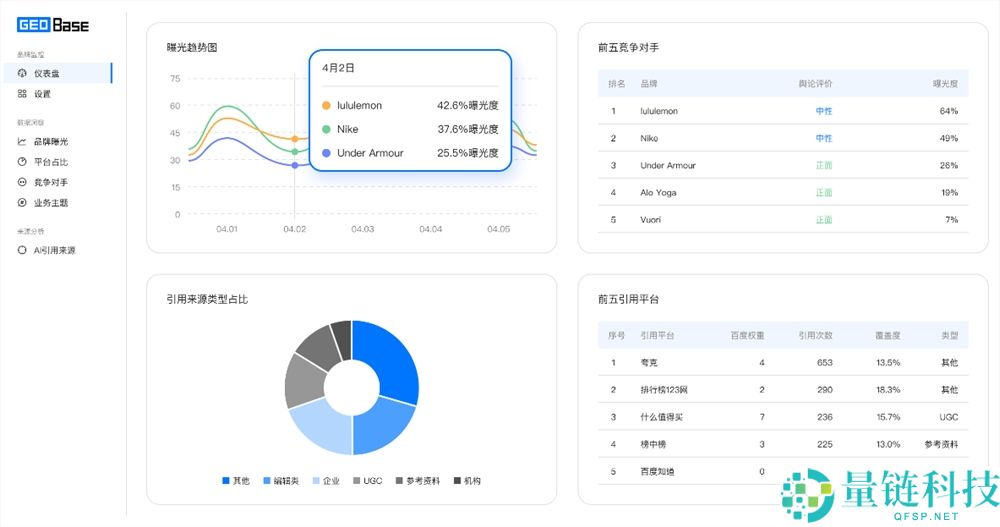
Task: Click the UGC type cell for 什么值得买
Action: [949, 417]
